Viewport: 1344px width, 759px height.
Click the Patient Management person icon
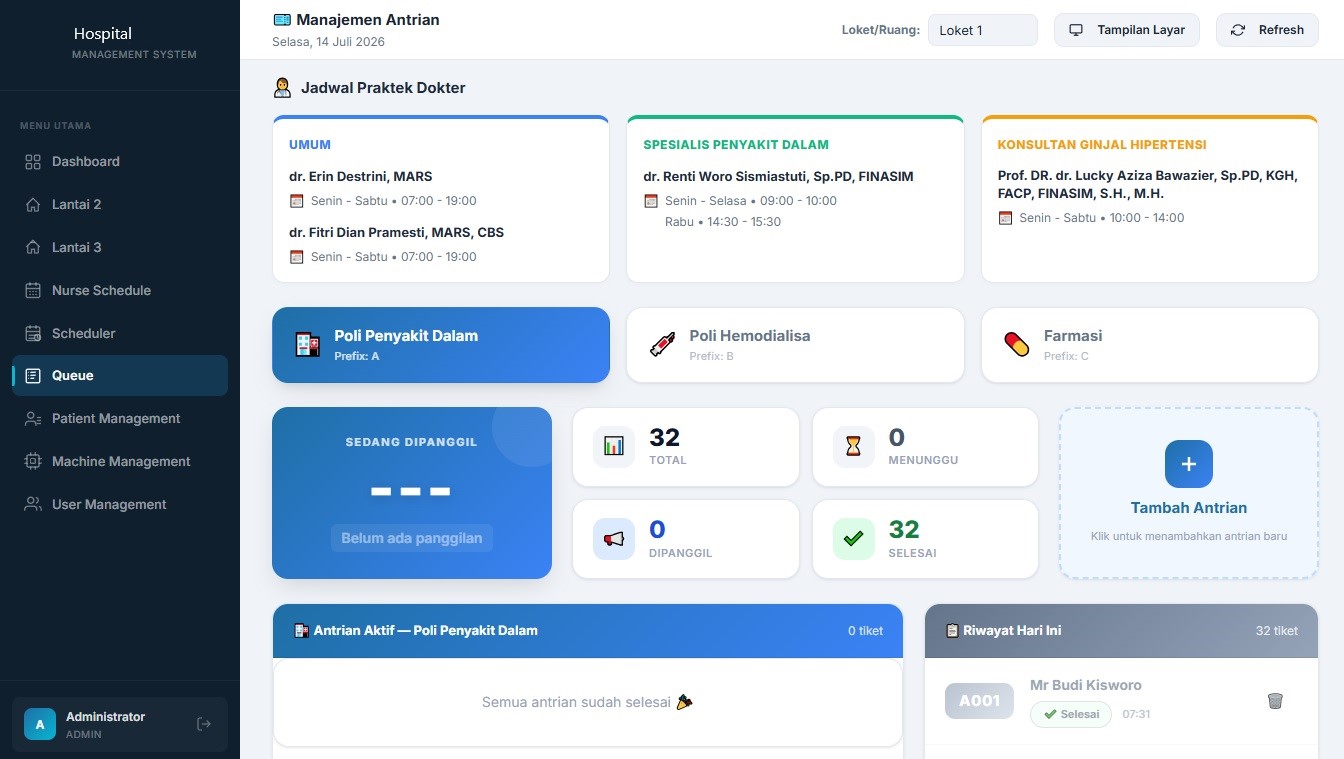pos(33,419)
